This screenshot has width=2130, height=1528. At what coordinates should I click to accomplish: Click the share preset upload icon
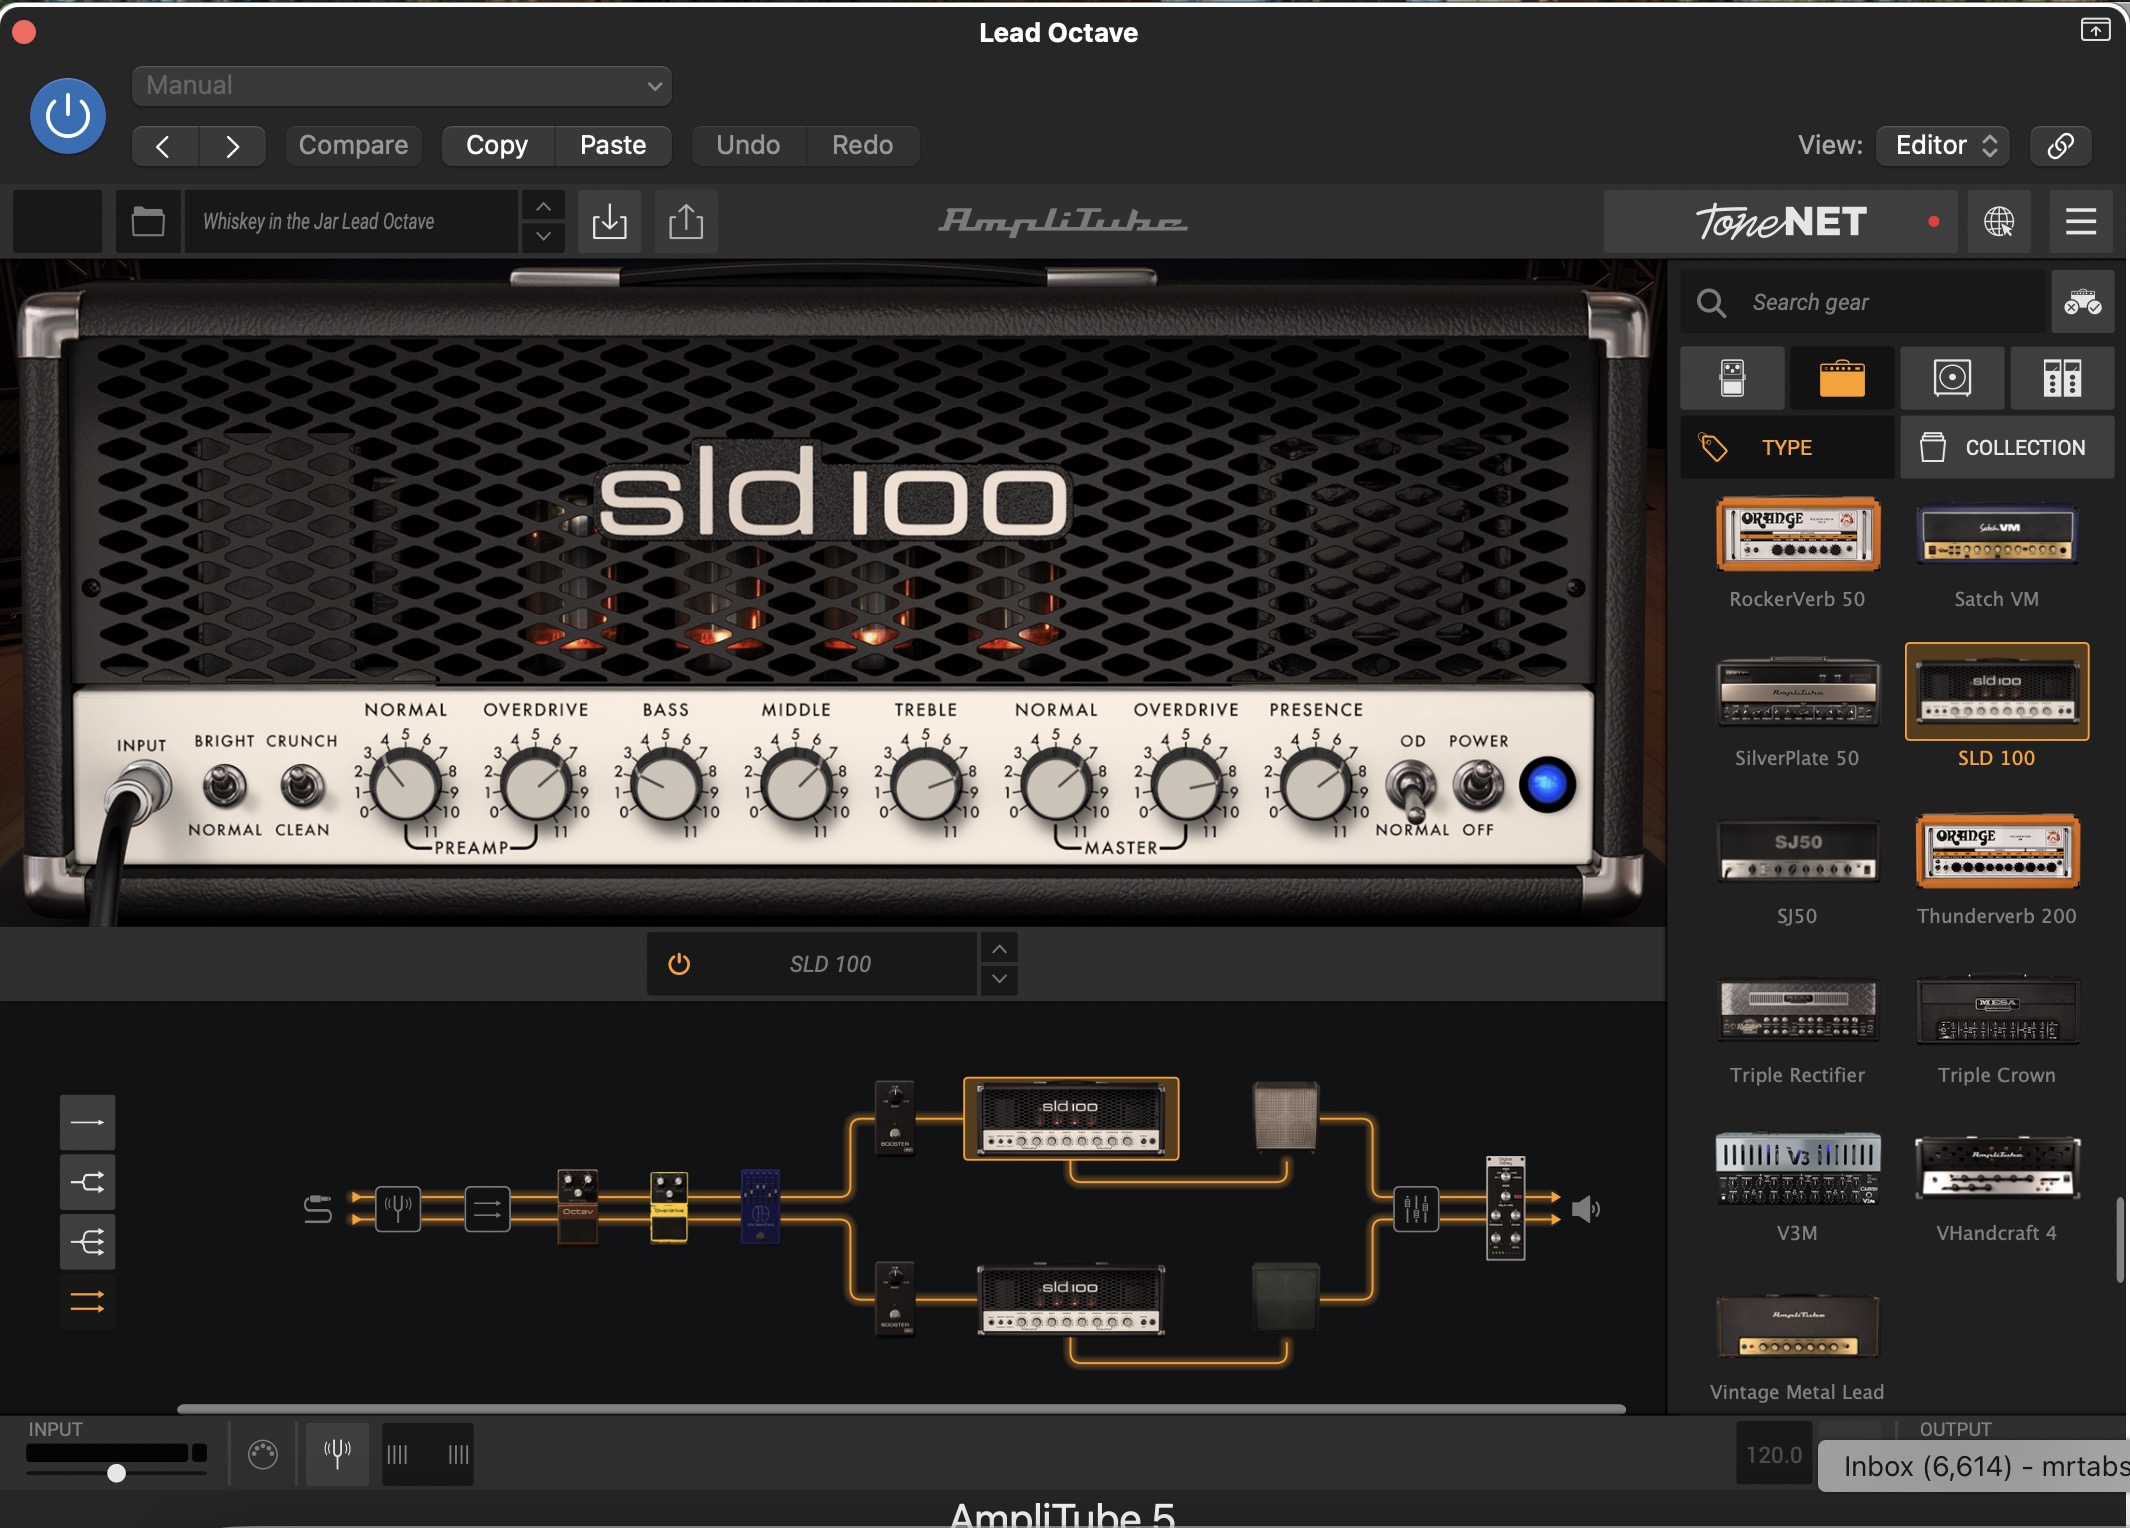coord(686,221)
